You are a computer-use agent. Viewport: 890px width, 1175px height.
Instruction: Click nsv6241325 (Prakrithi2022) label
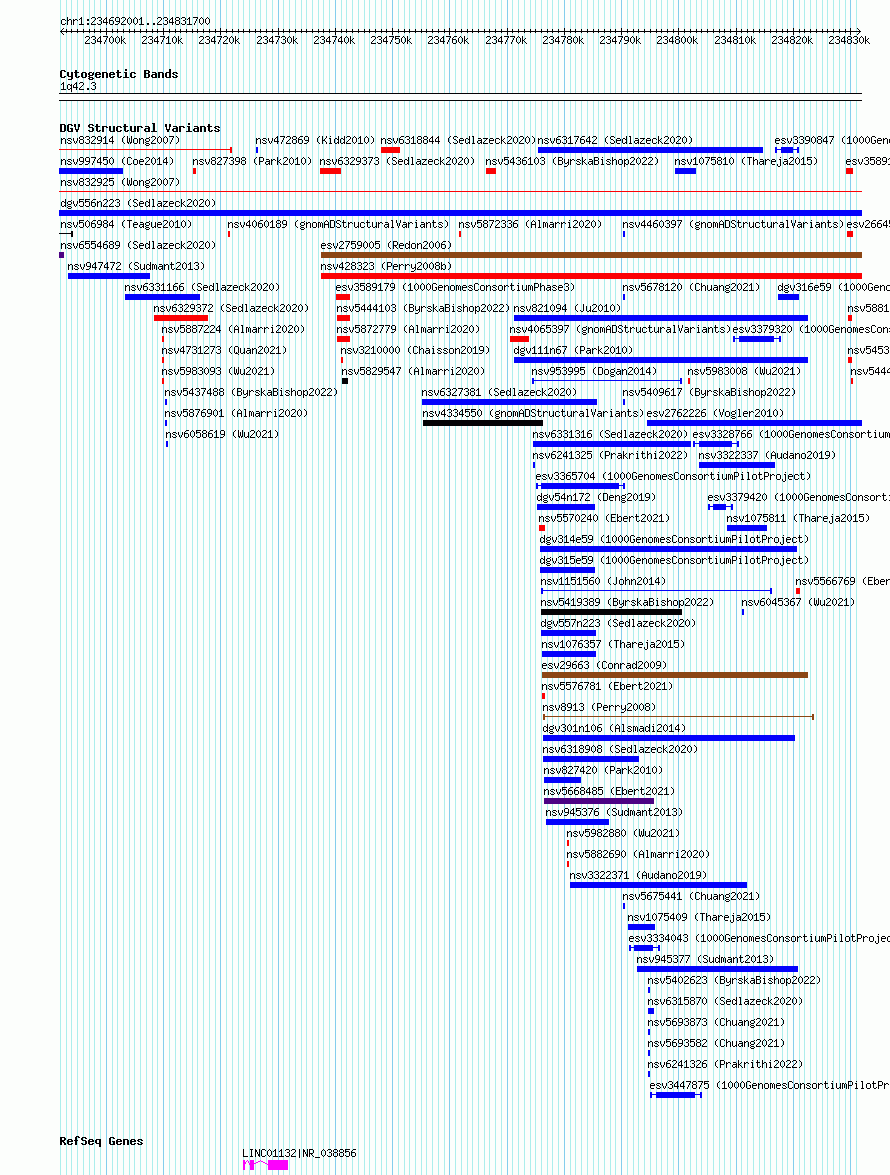[x=610, y=455]
